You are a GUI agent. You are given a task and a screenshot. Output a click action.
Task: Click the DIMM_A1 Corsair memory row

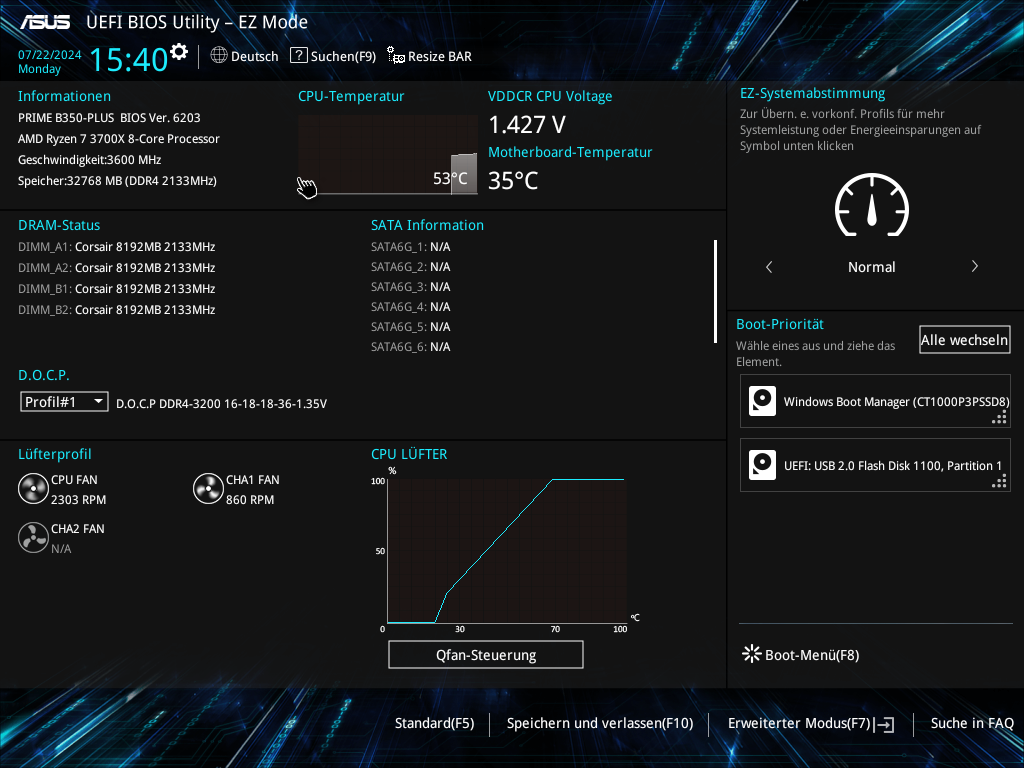pos(117,247)
